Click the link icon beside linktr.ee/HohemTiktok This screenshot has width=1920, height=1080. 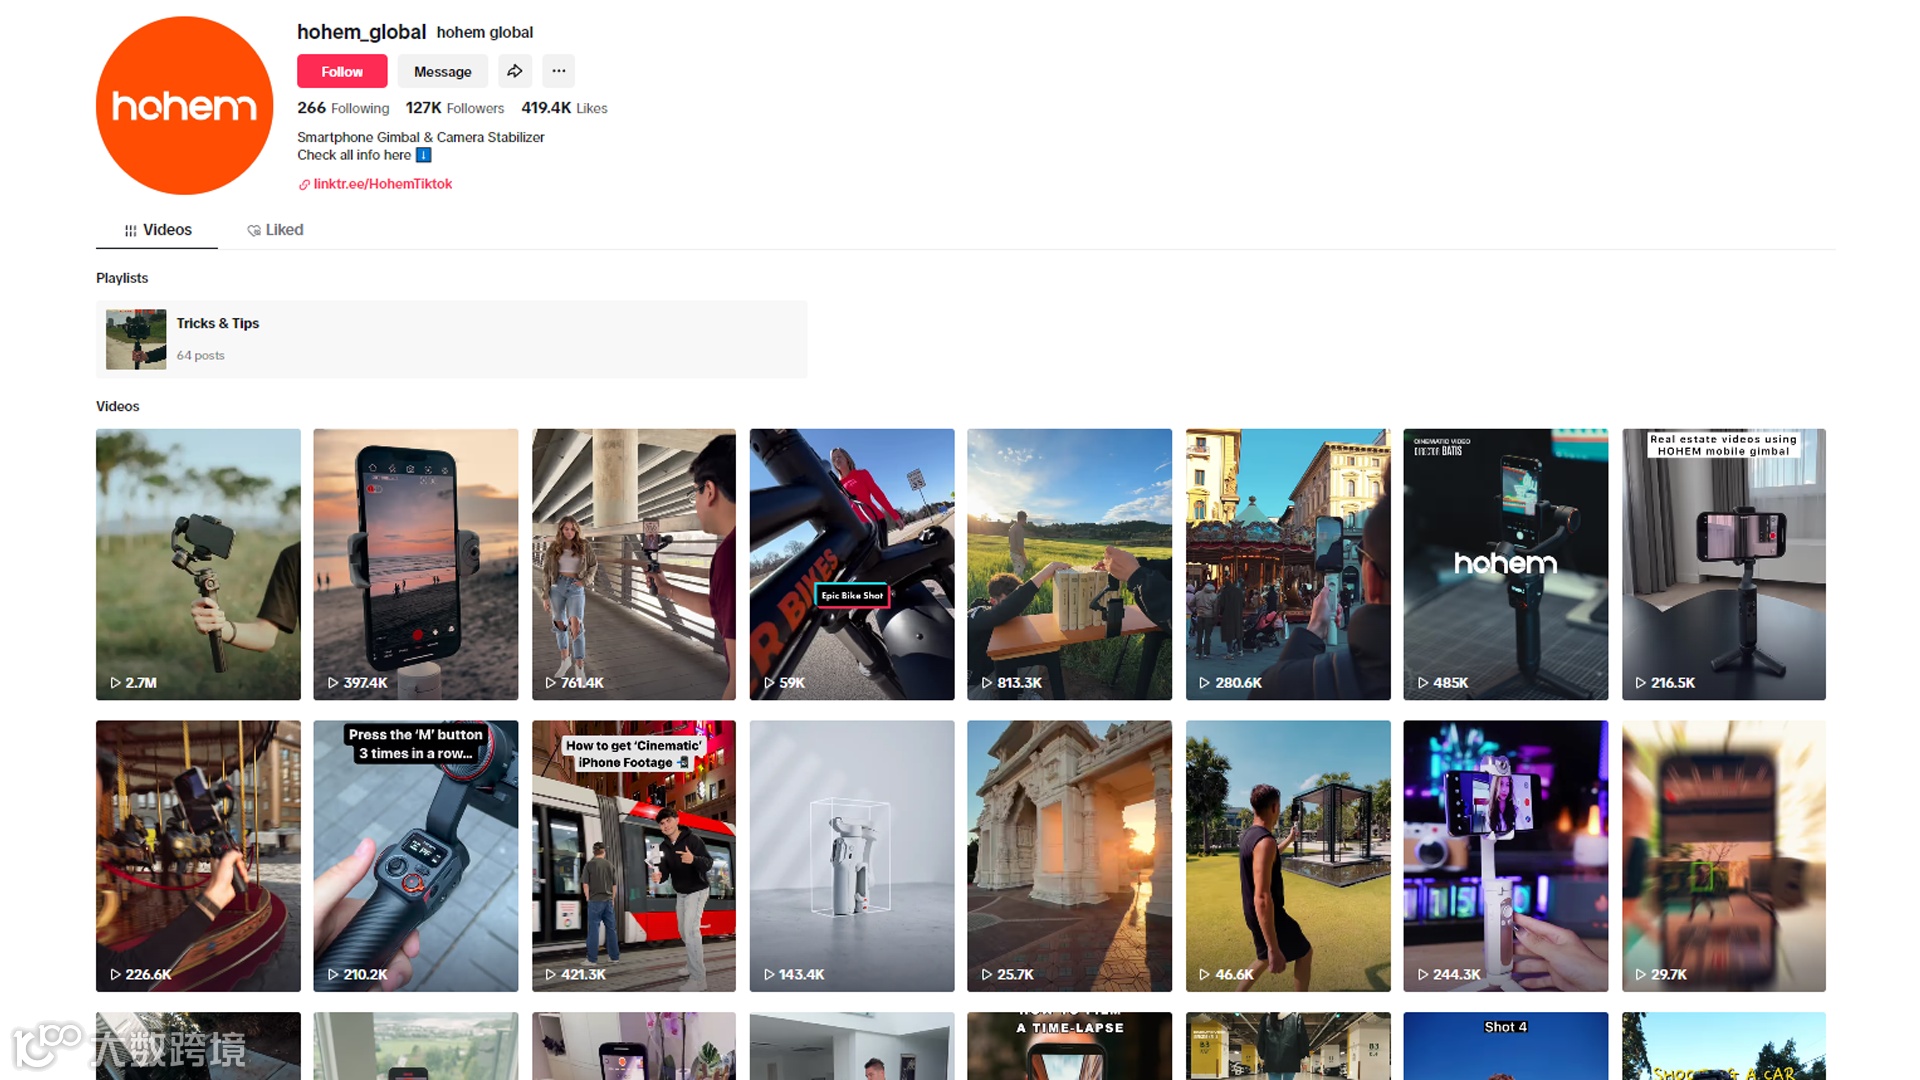tap(304, 184)
